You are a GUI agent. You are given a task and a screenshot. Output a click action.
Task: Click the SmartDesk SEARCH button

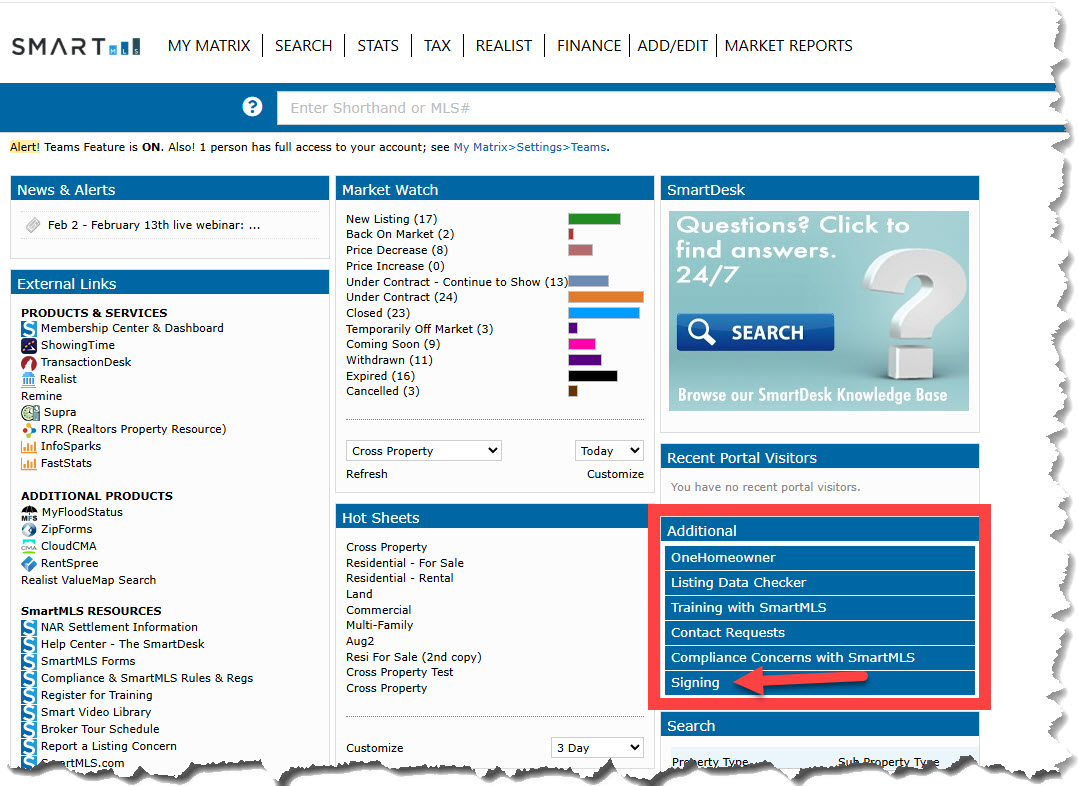[x=755, y=332]
